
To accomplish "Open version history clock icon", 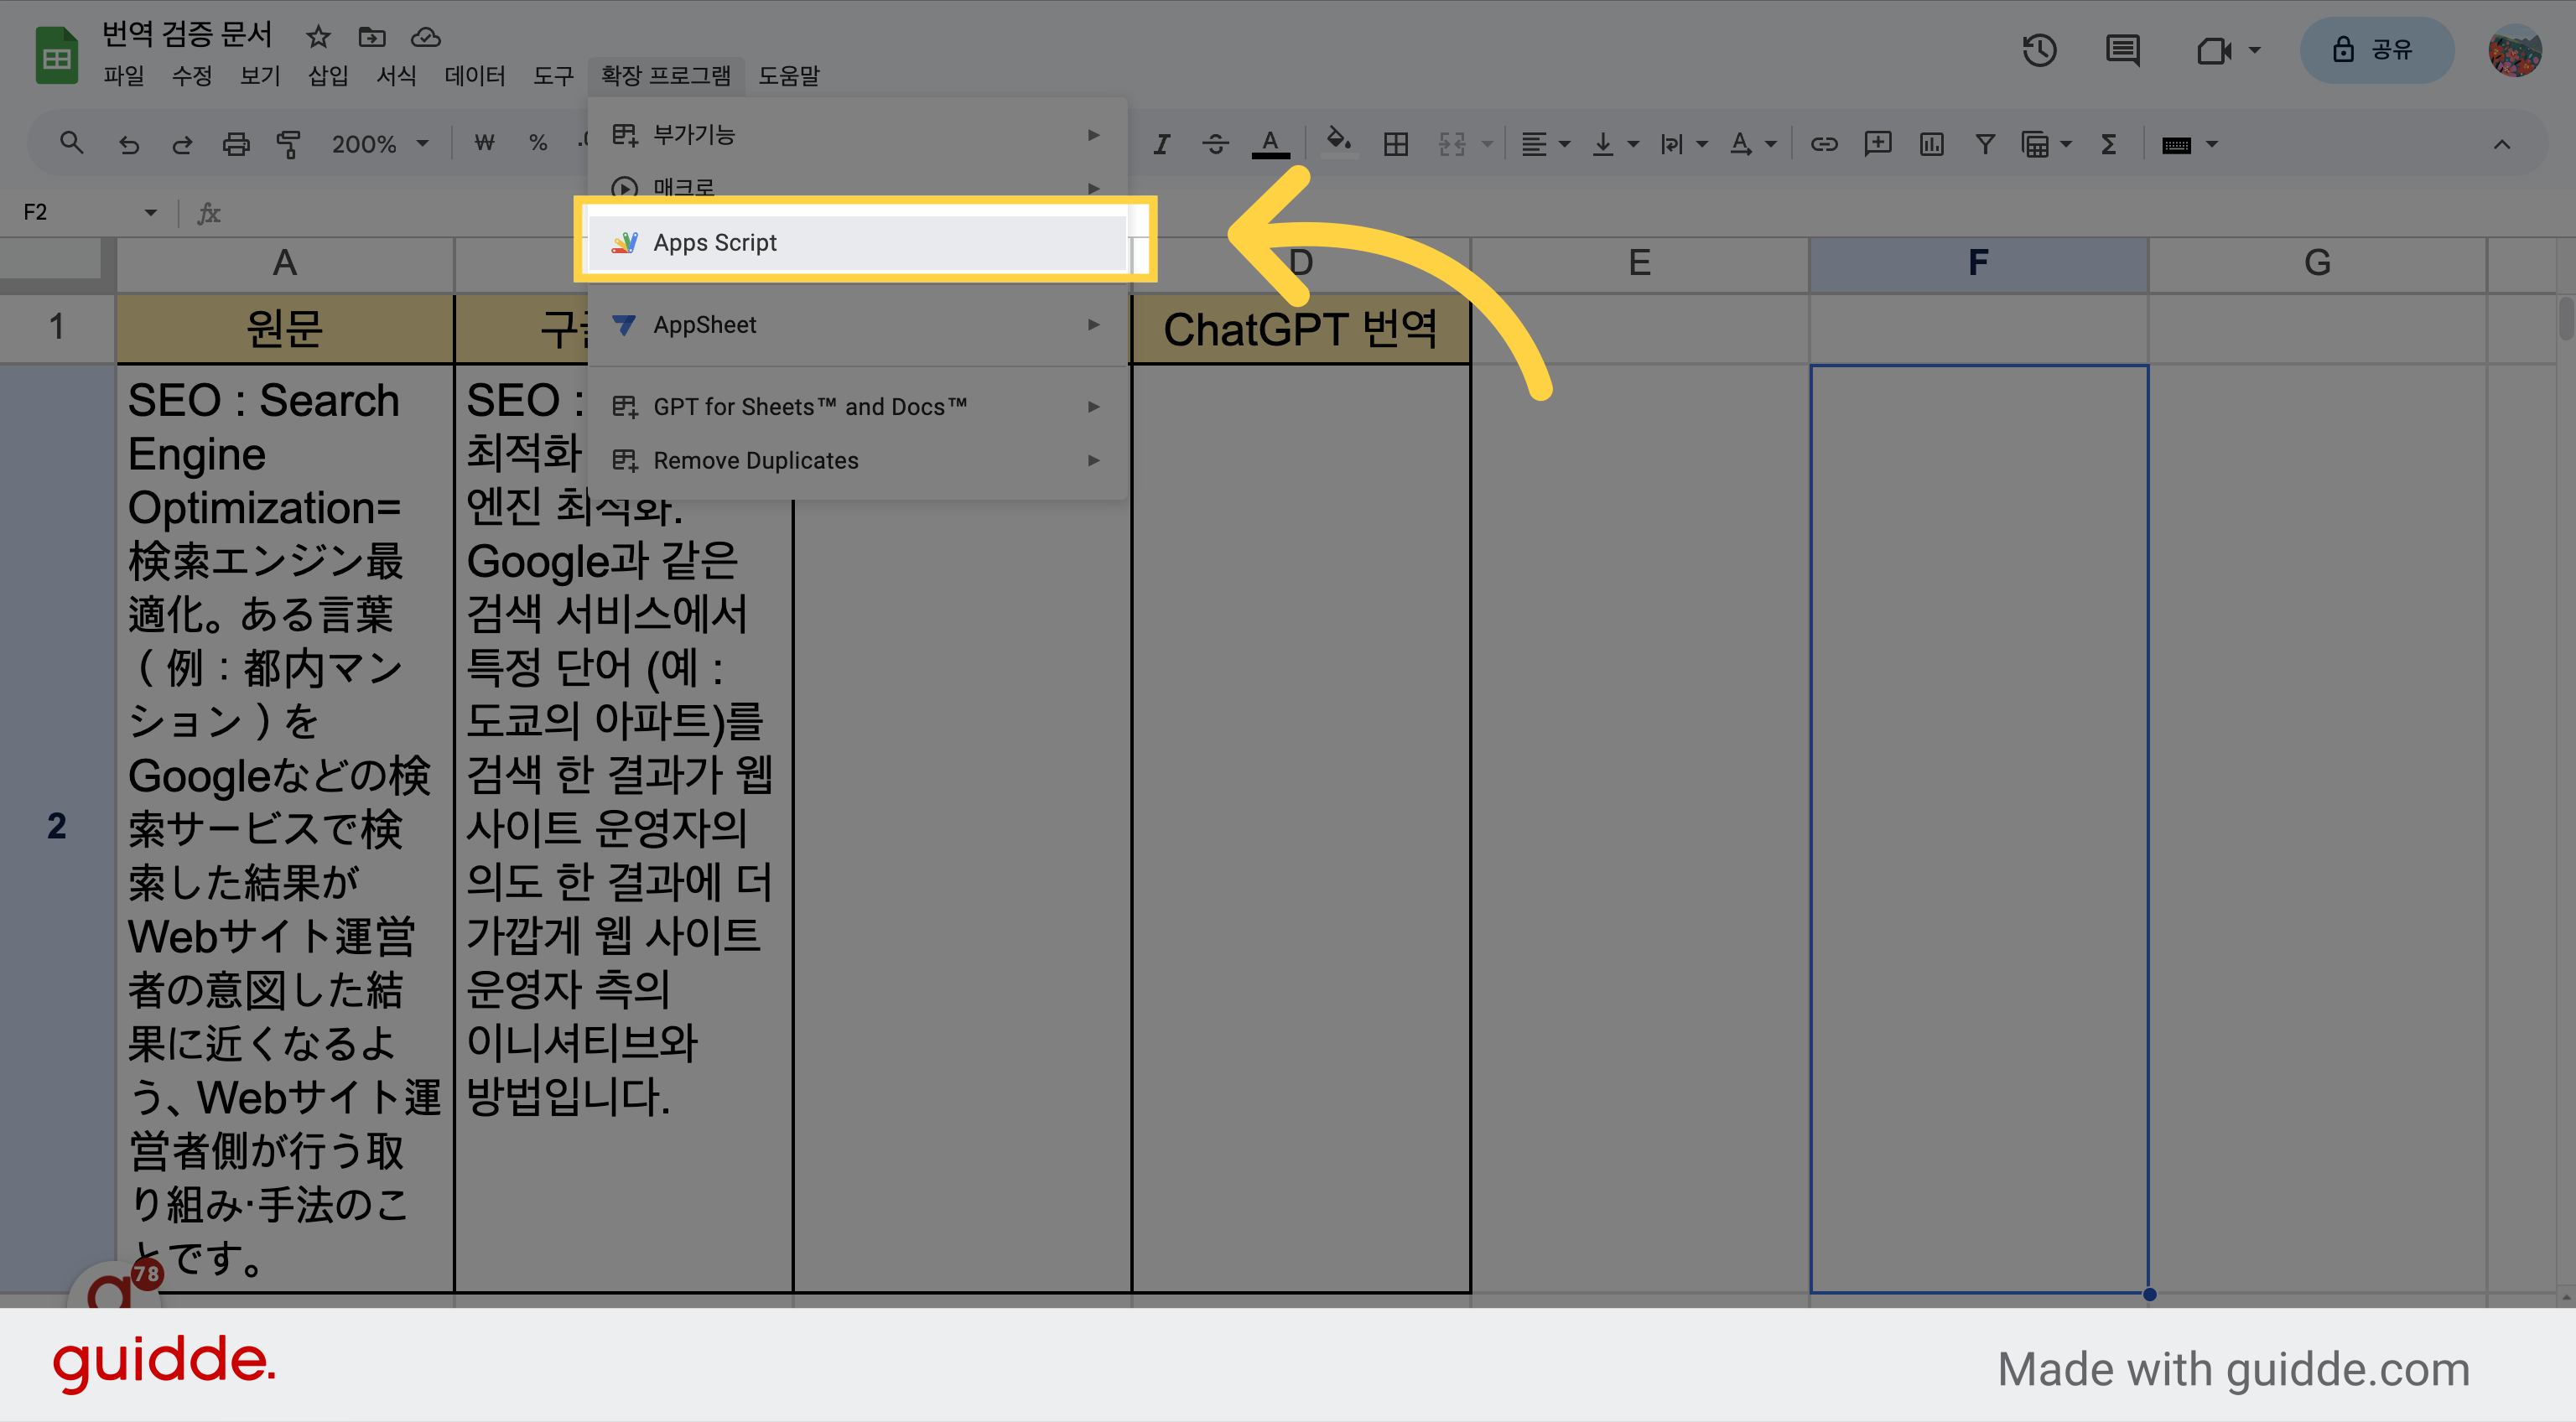I will (2039, 50).
